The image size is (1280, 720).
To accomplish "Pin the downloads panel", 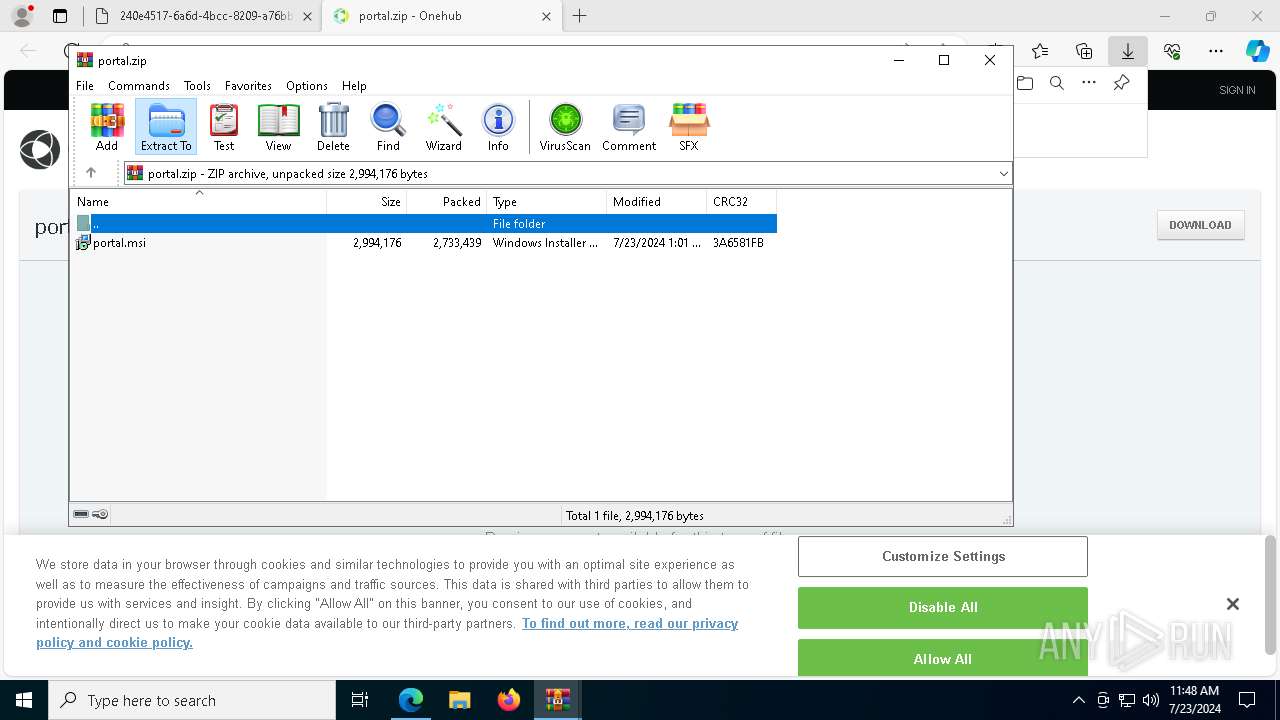I will click(x=1122, y=83).
